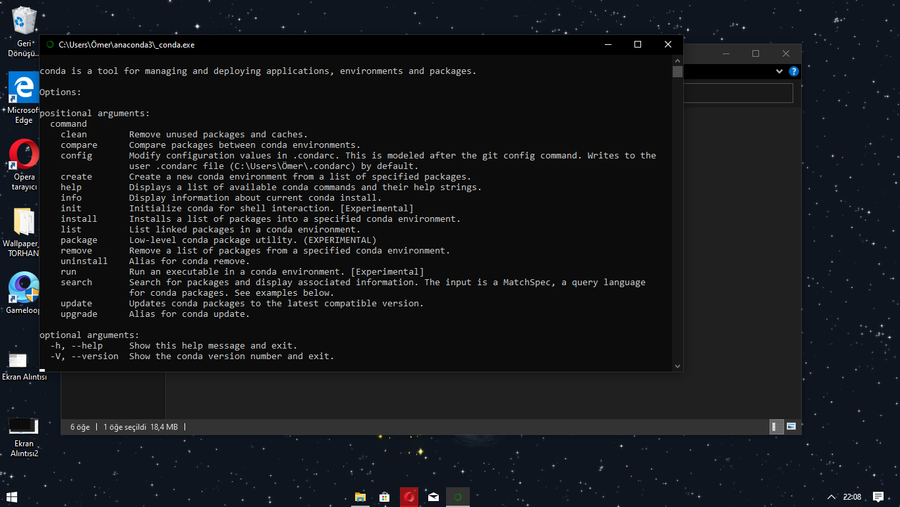Select the conda console taskbar icon
Viewport: 900px width, 507px height.
(x=458, y=497)
